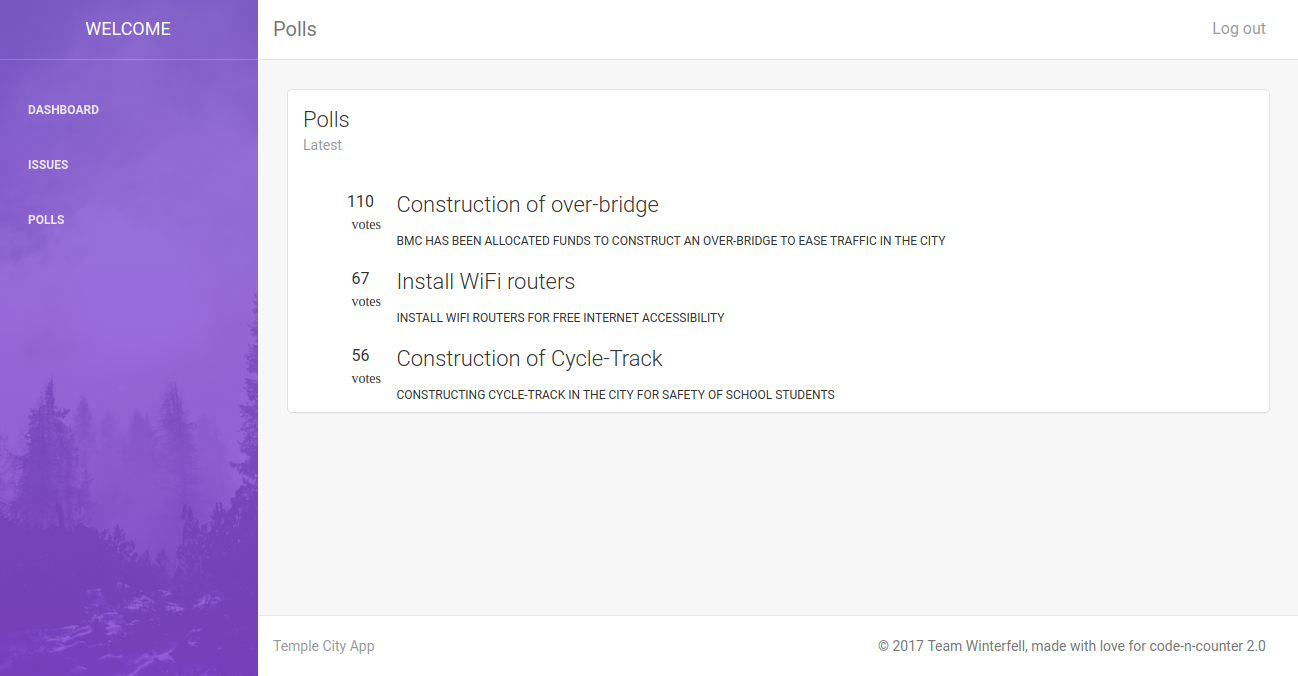Click the cycle-track school students description
This screenshot has width=1298, height=676.
(615, 395)
